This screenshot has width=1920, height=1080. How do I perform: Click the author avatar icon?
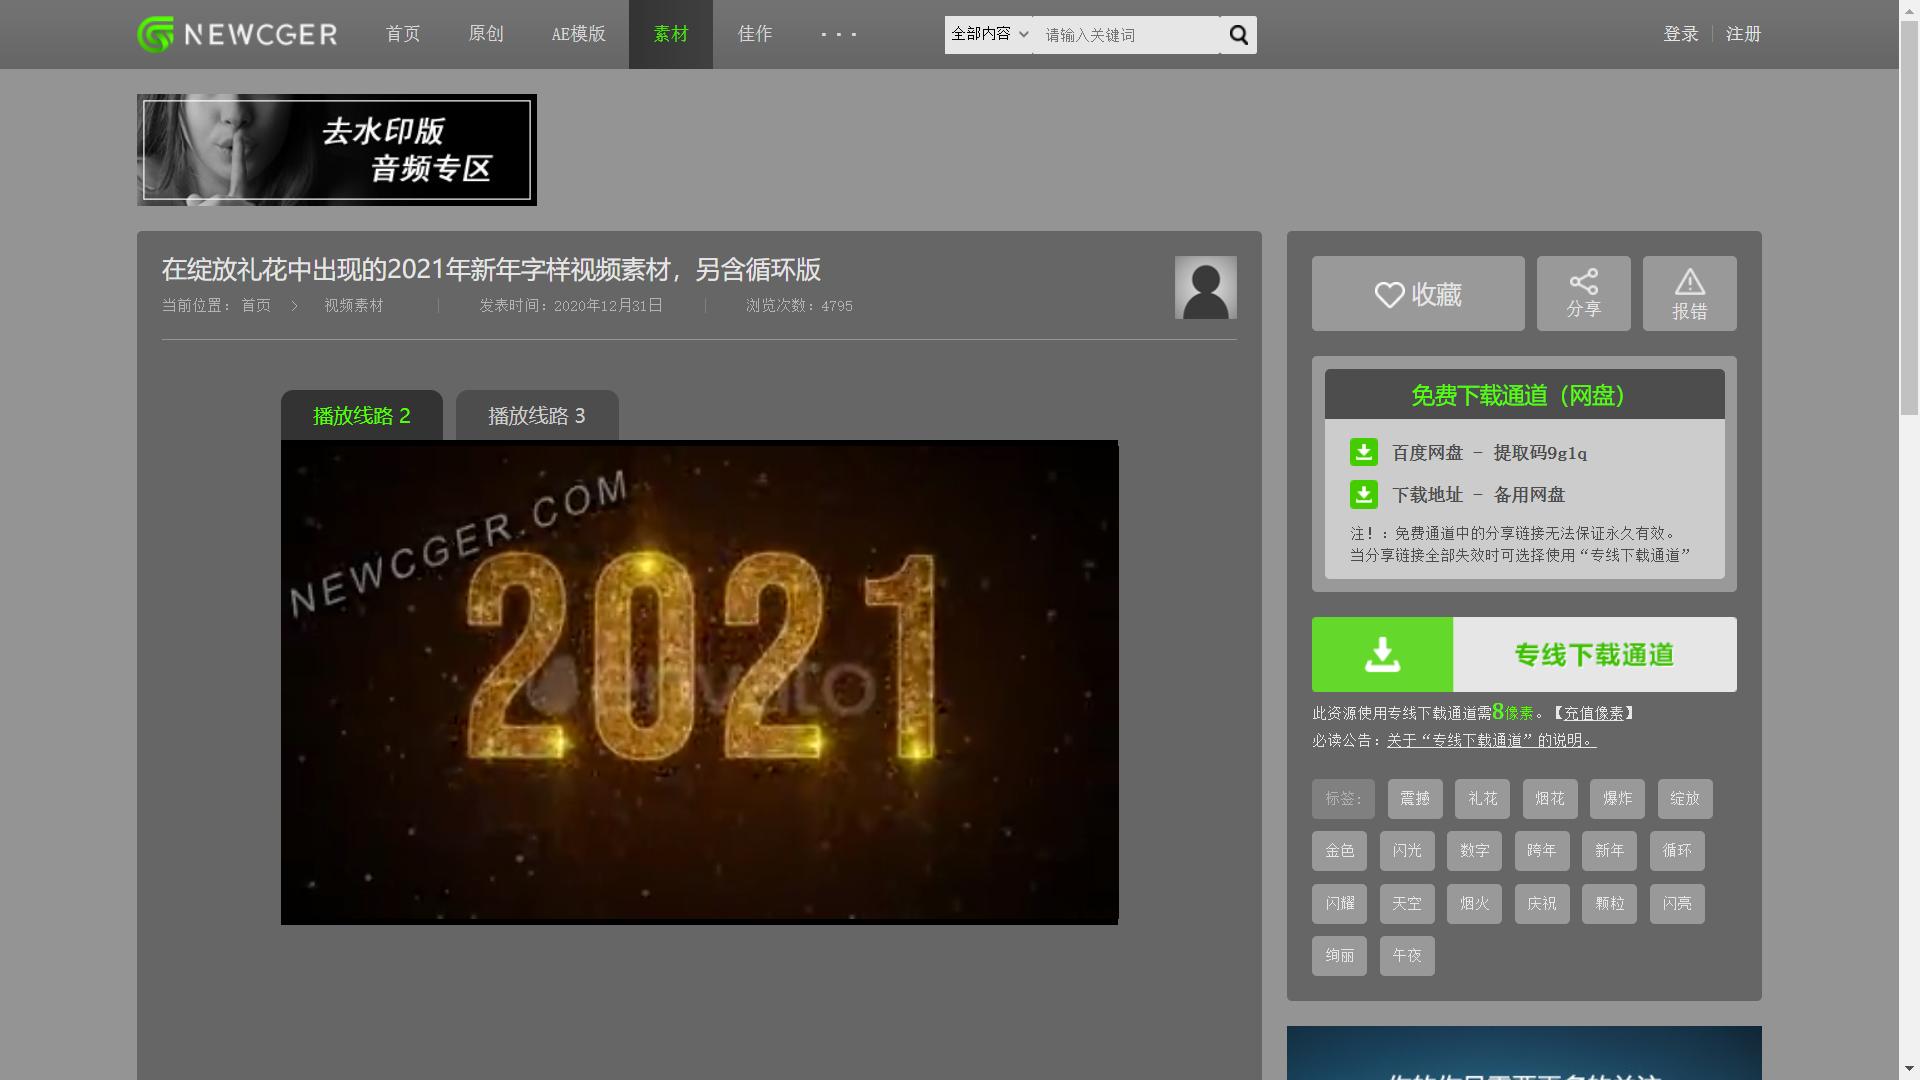(x=1205, y=288)
